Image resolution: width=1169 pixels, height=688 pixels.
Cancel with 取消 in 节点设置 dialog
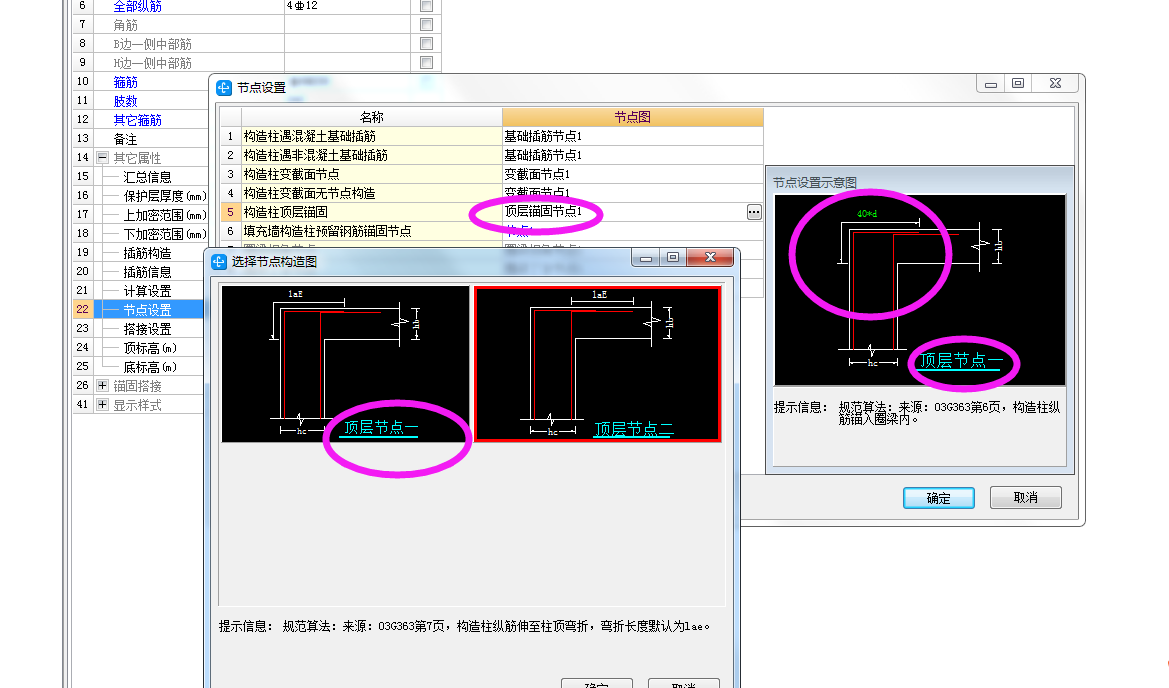click(1026, 497)
